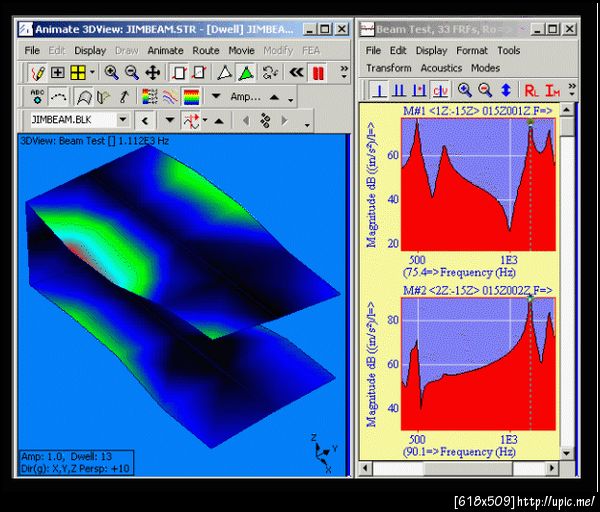This screenshot has height=512, width=600.
Task: Select the single line cursor icon
Action: point(379,90)
